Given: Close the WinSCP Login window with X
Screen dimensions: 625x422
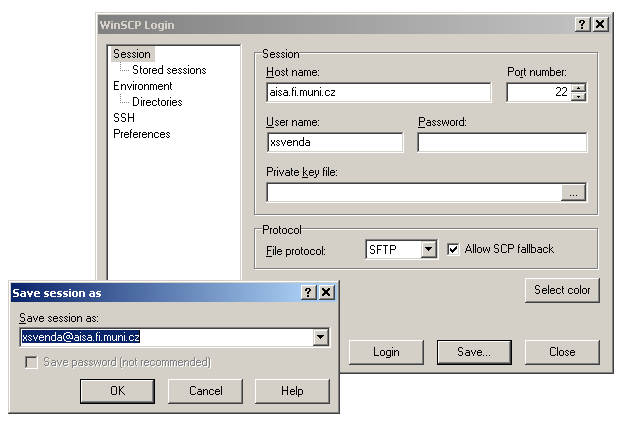Looking at the screenshot, I should [x=600, y=25].
